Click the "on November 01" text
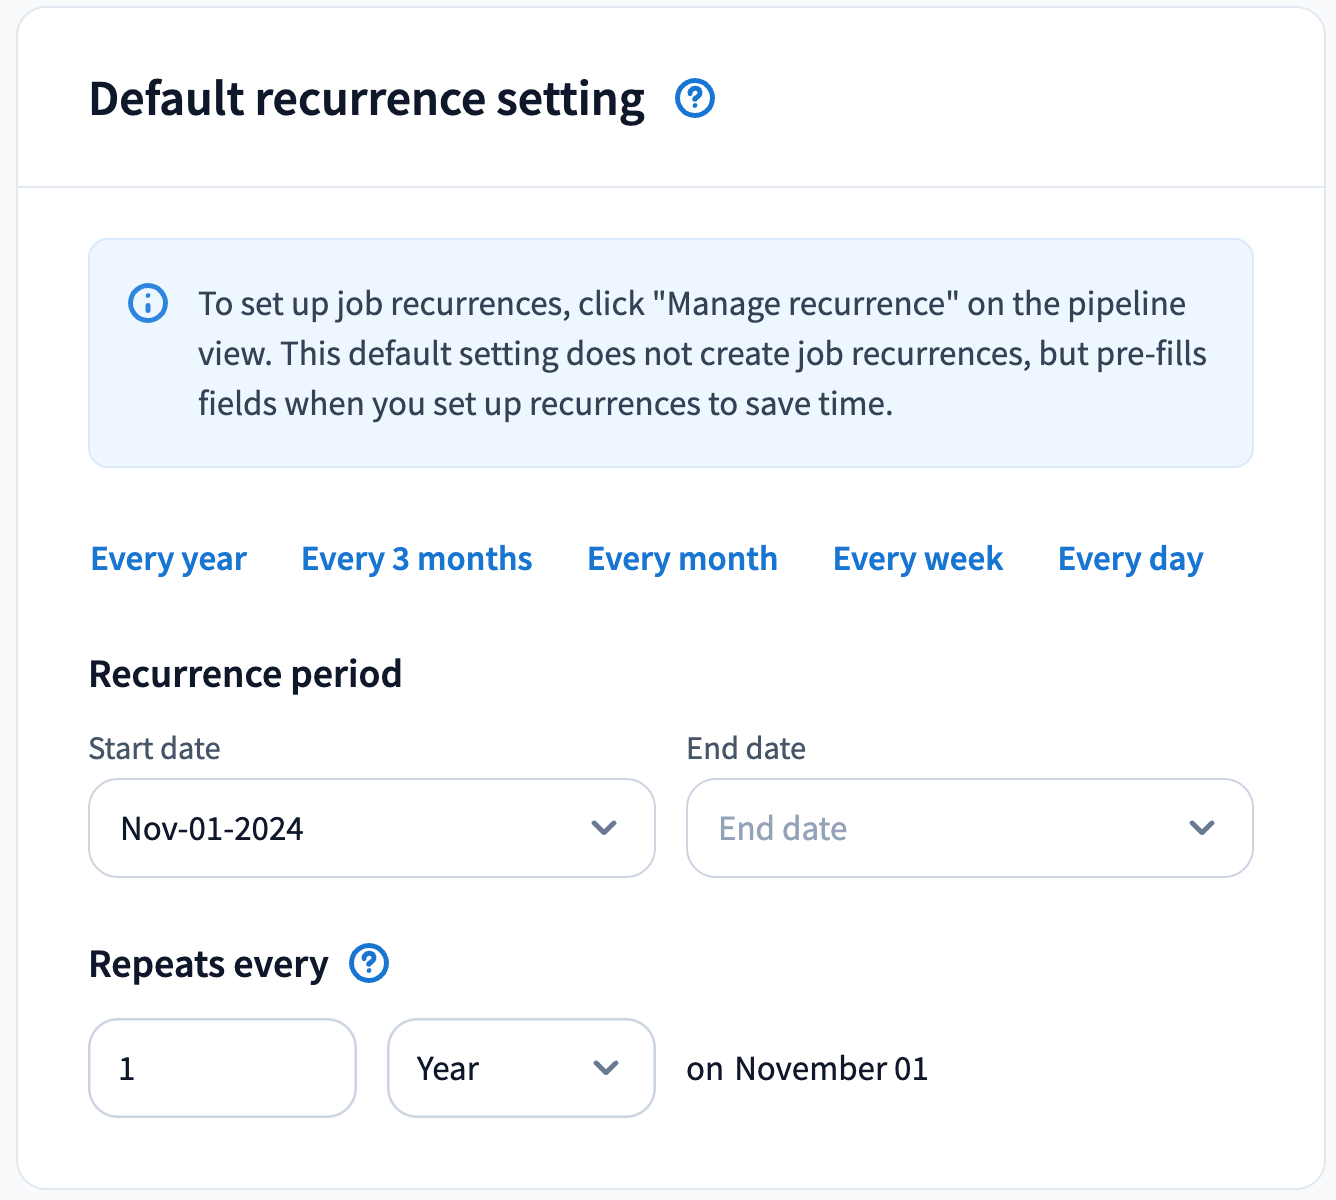Image resolution: width=1336 pixels, height=1200 pixels. pyautogui.click(x=807, y=1069)
